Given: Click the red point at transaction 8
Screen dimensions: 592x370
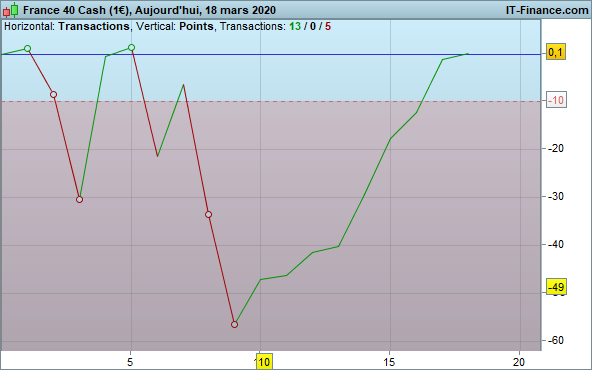Looking at the screenshot, I should [208, 214].
